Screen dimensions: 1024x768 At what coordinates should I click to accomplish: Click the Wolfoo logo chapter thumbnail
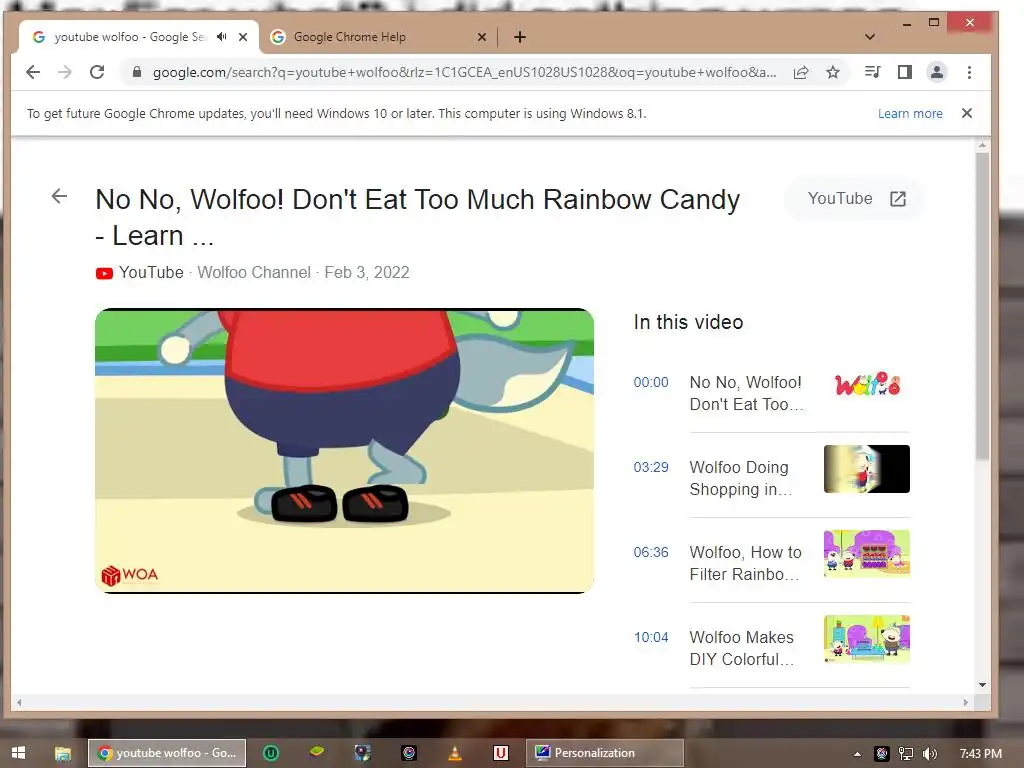click(867, 384)
